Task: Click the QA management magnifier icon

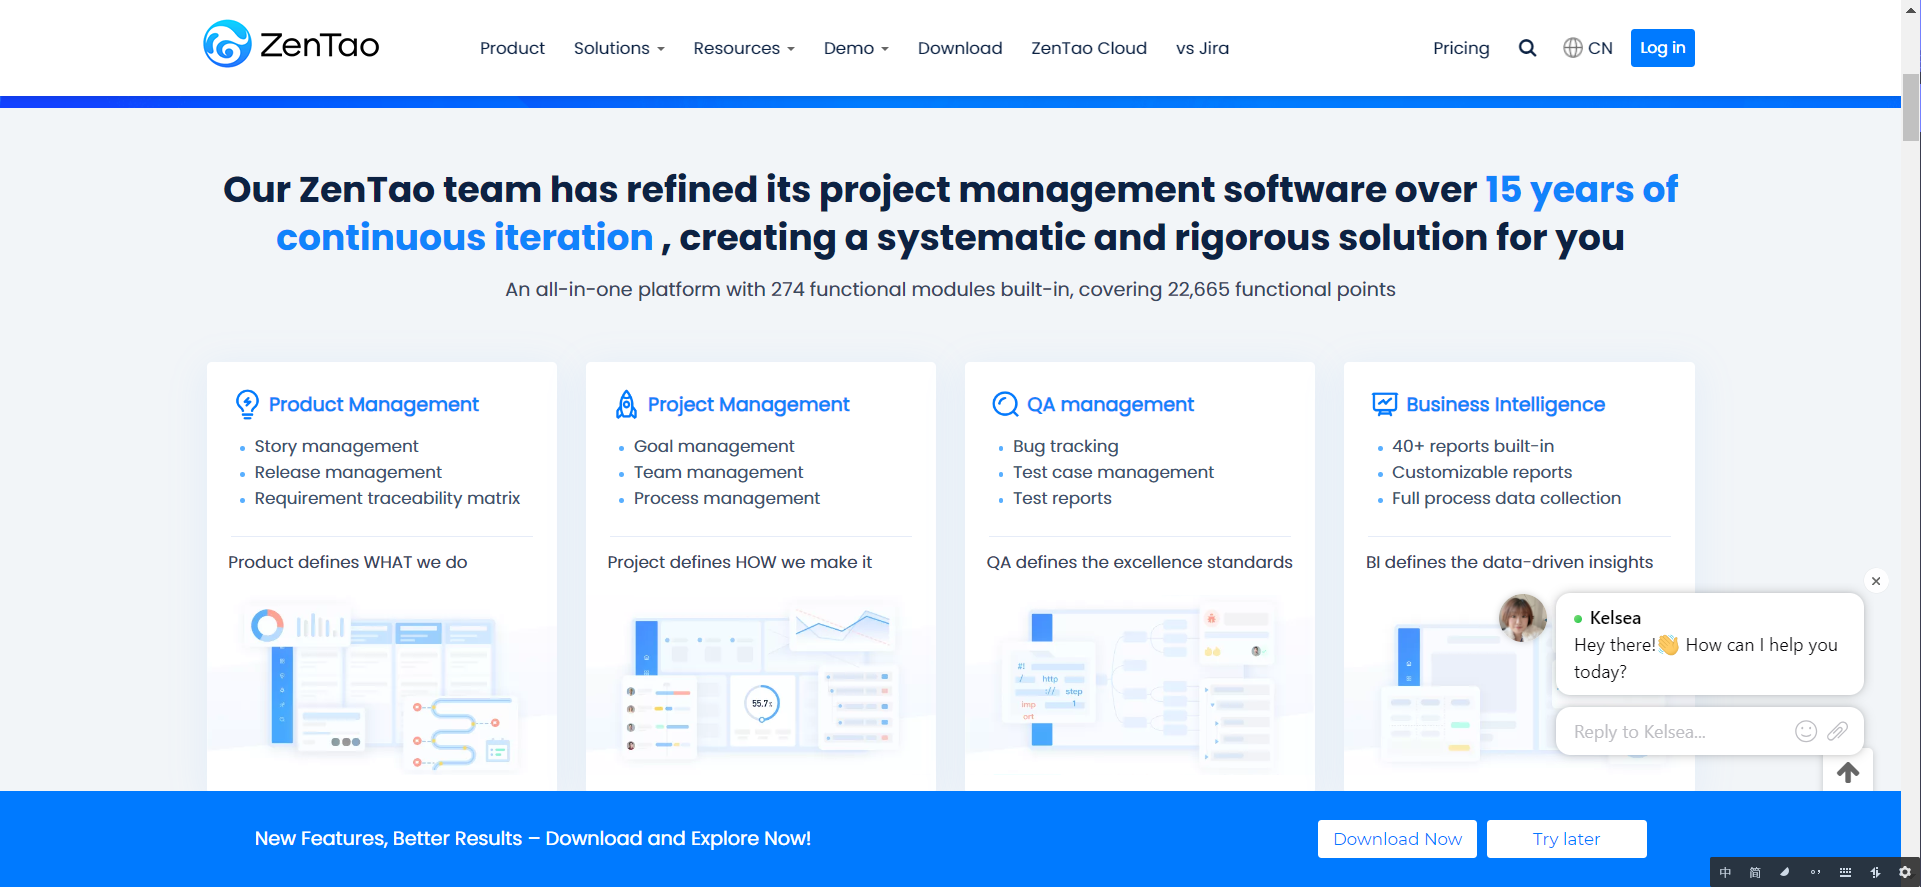Action: (1005, 404)
